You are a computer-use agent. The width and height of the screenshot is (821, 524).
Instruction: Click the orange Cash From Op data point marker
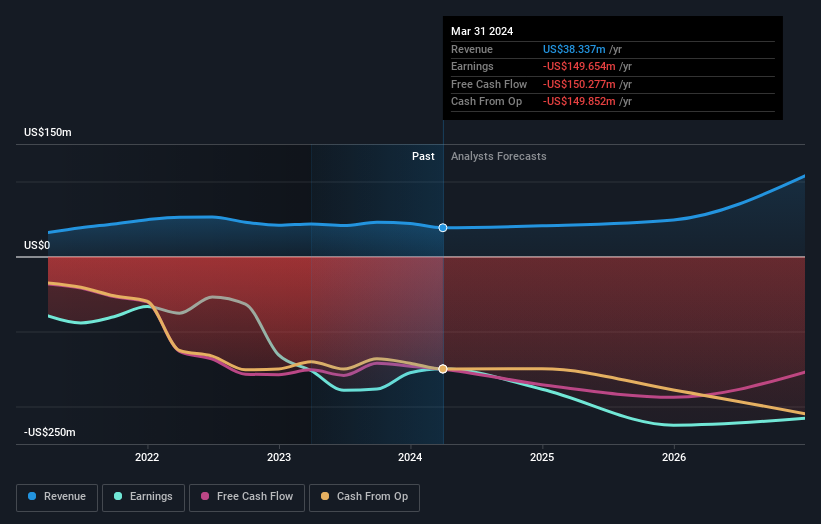click(x=443, y=369)
